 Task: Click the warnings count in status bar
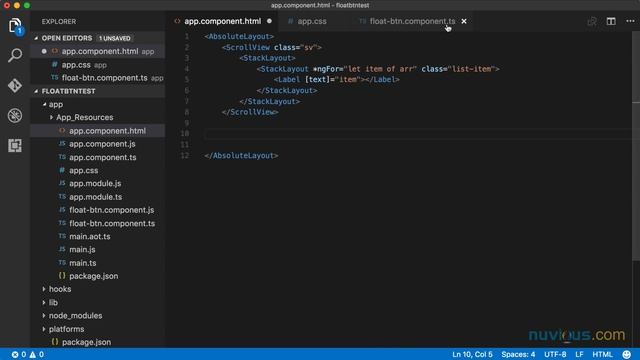pos(36,354)
